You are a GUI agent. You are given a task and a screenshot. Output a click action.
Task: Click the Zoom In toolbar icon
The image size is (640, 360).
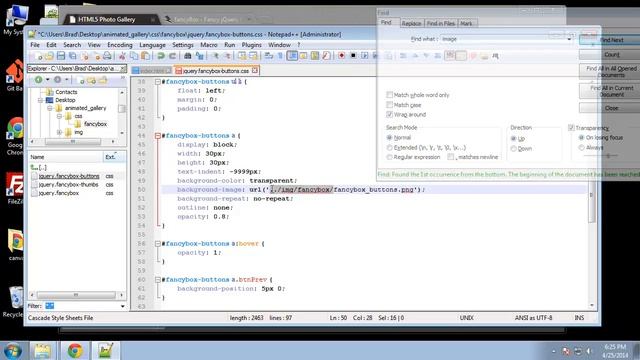point(215,56)
